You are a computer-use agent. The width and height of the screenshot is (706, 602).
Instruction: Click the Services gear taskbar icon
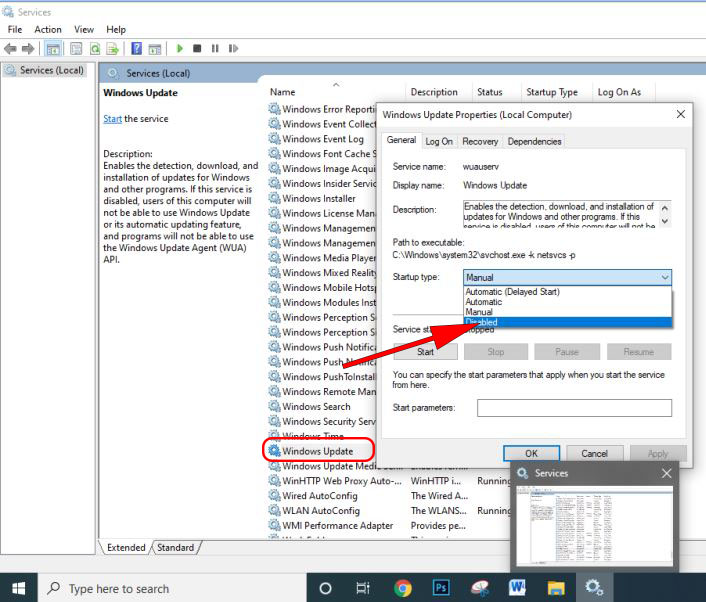pyautogui.click(x=594, y=588)
